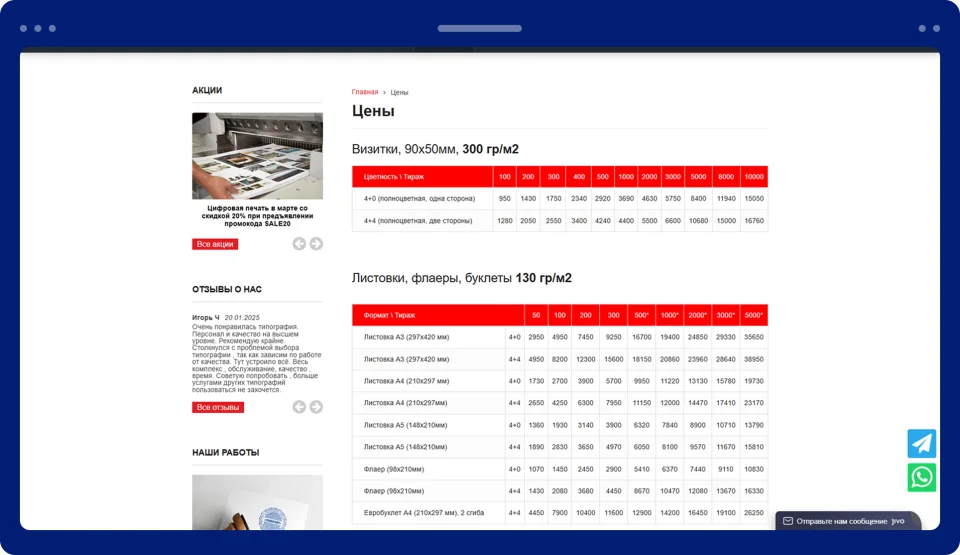Click the 8000 column header in business cards table

[x=726, y=176]
